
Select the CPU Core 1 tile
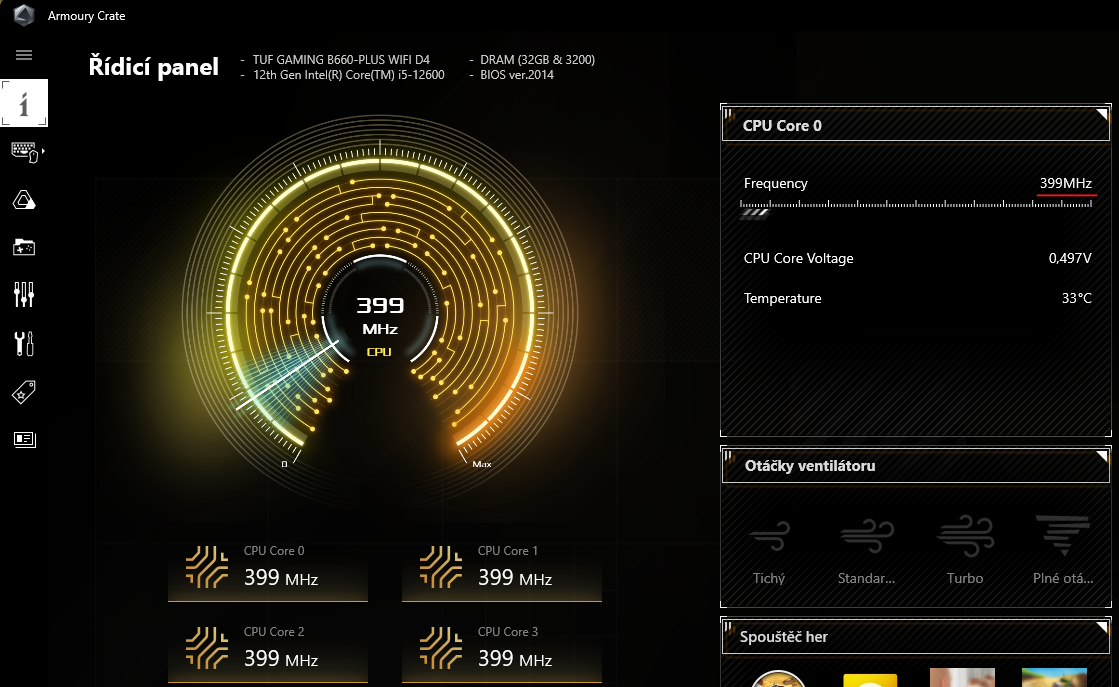502,568
